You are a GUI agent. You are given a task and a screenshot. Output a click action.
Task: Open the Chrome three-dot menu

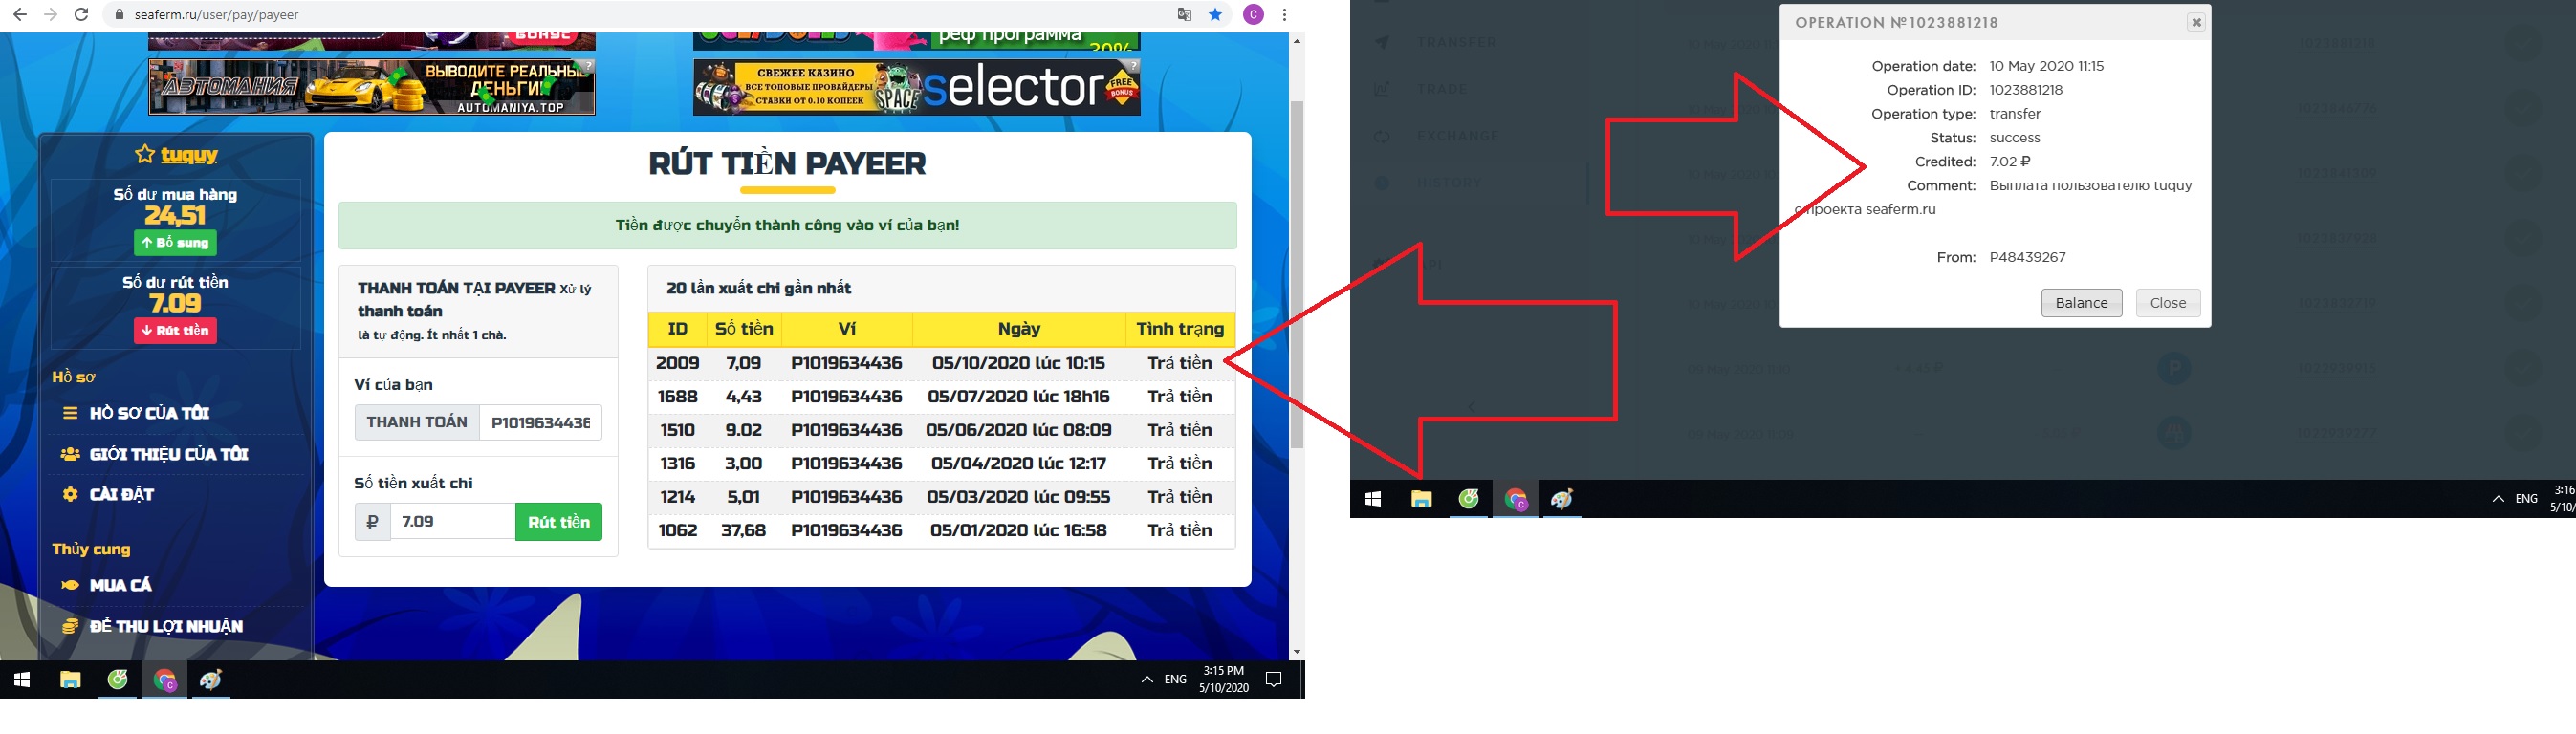tap(1285, 15)
